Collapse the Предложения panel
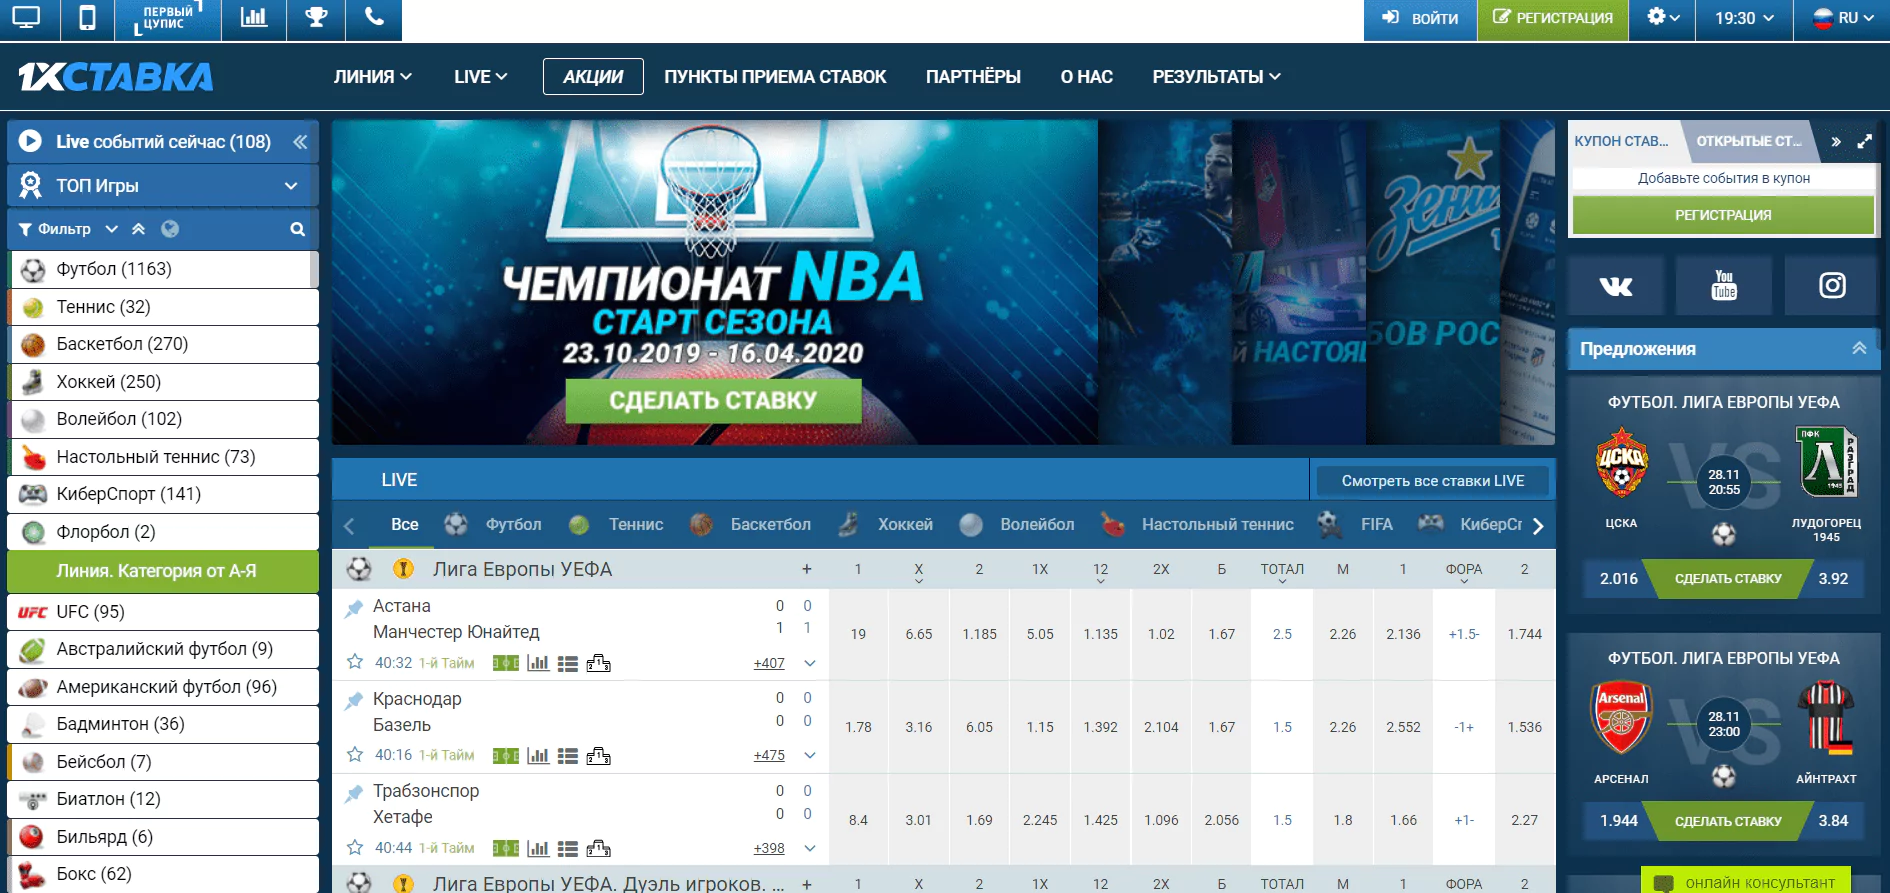 [1859, 348]
